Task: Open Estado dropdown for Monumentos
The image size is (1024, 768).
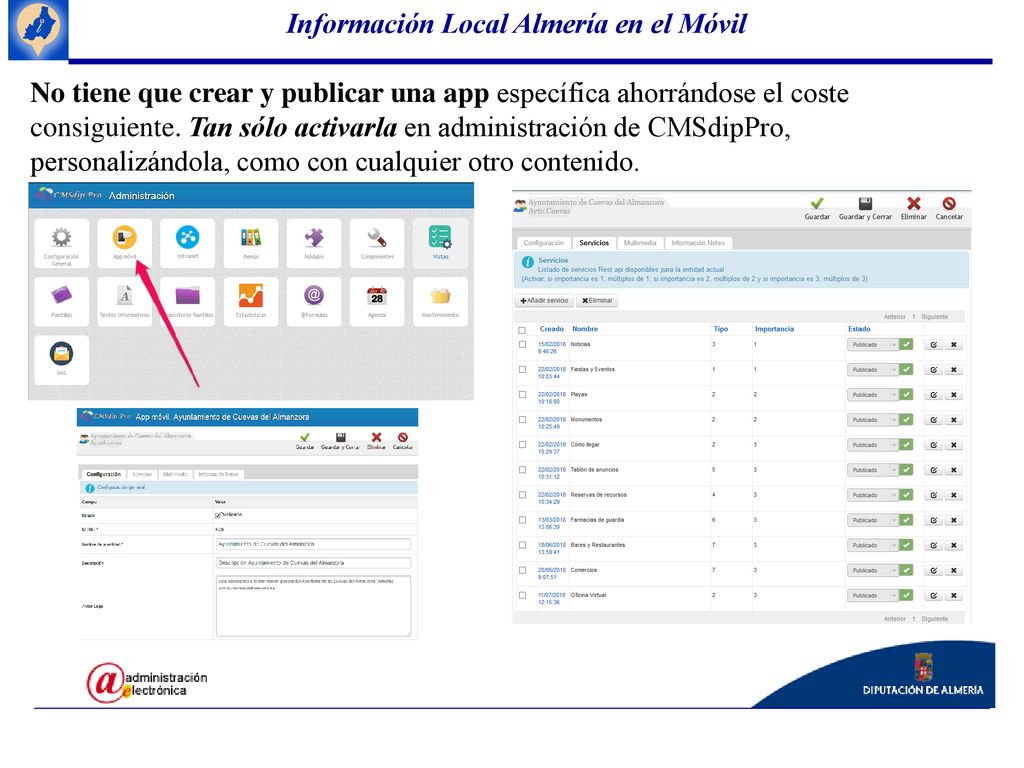Action: pyautogui.click(x=873, y=420)
